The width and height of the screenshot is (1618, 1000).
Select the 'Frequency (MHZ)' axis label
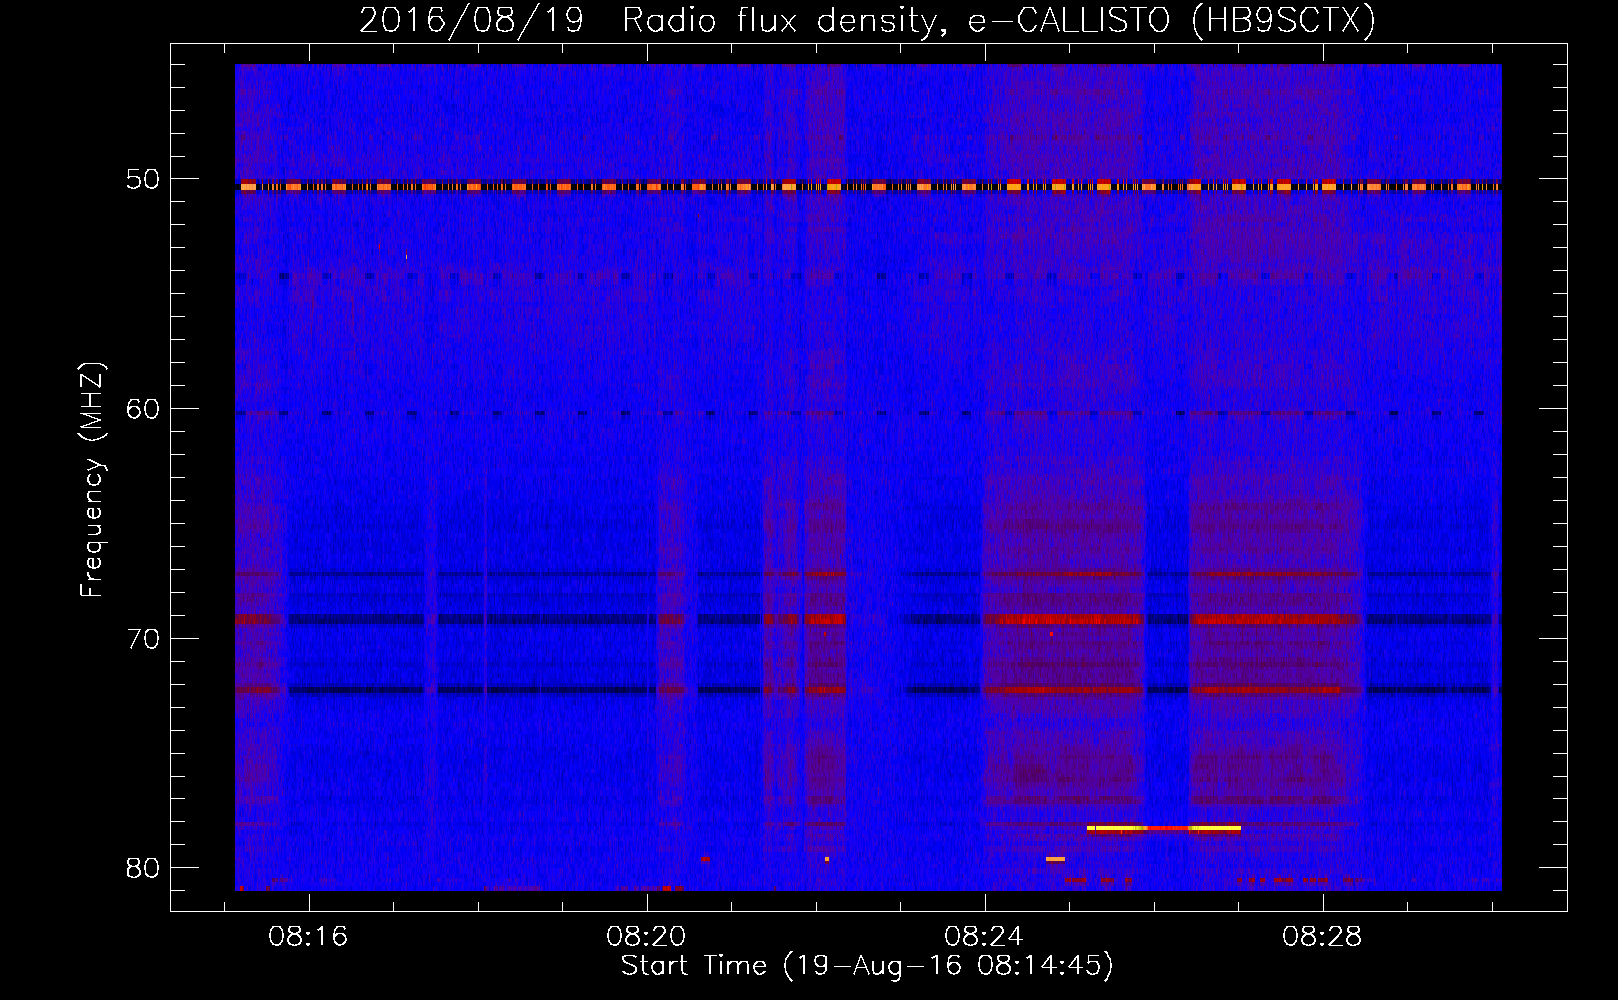click(x=92, y=480)
